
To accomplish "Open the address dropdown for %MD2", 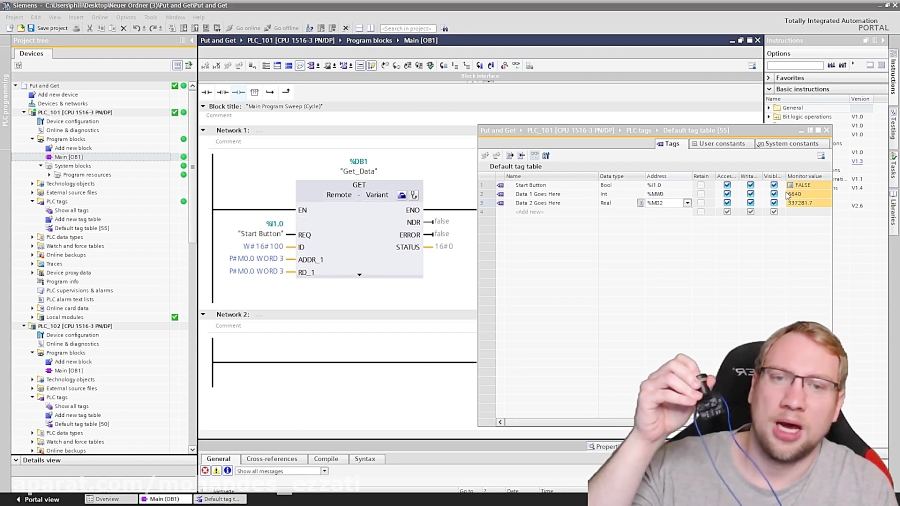I will coord(687,203).
